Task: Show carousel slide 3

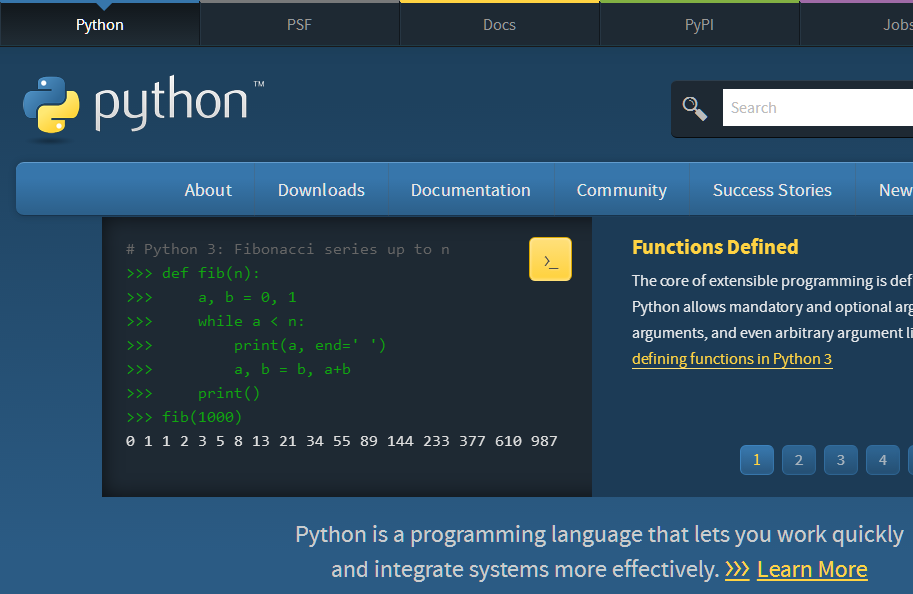Action: click(x=841, y=460)
